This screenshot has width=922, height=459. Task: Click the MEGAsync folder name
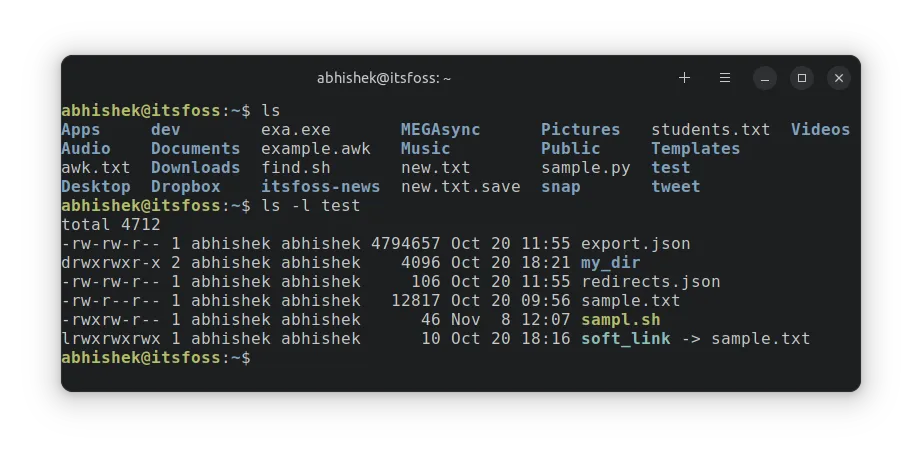440,130
